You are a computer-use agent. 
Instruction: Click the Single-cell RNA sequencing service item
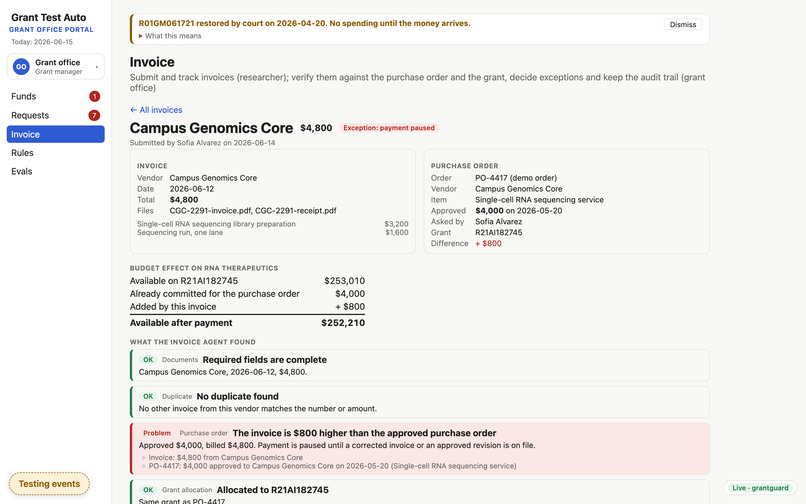pyautogui.click(x=539, y=200)
